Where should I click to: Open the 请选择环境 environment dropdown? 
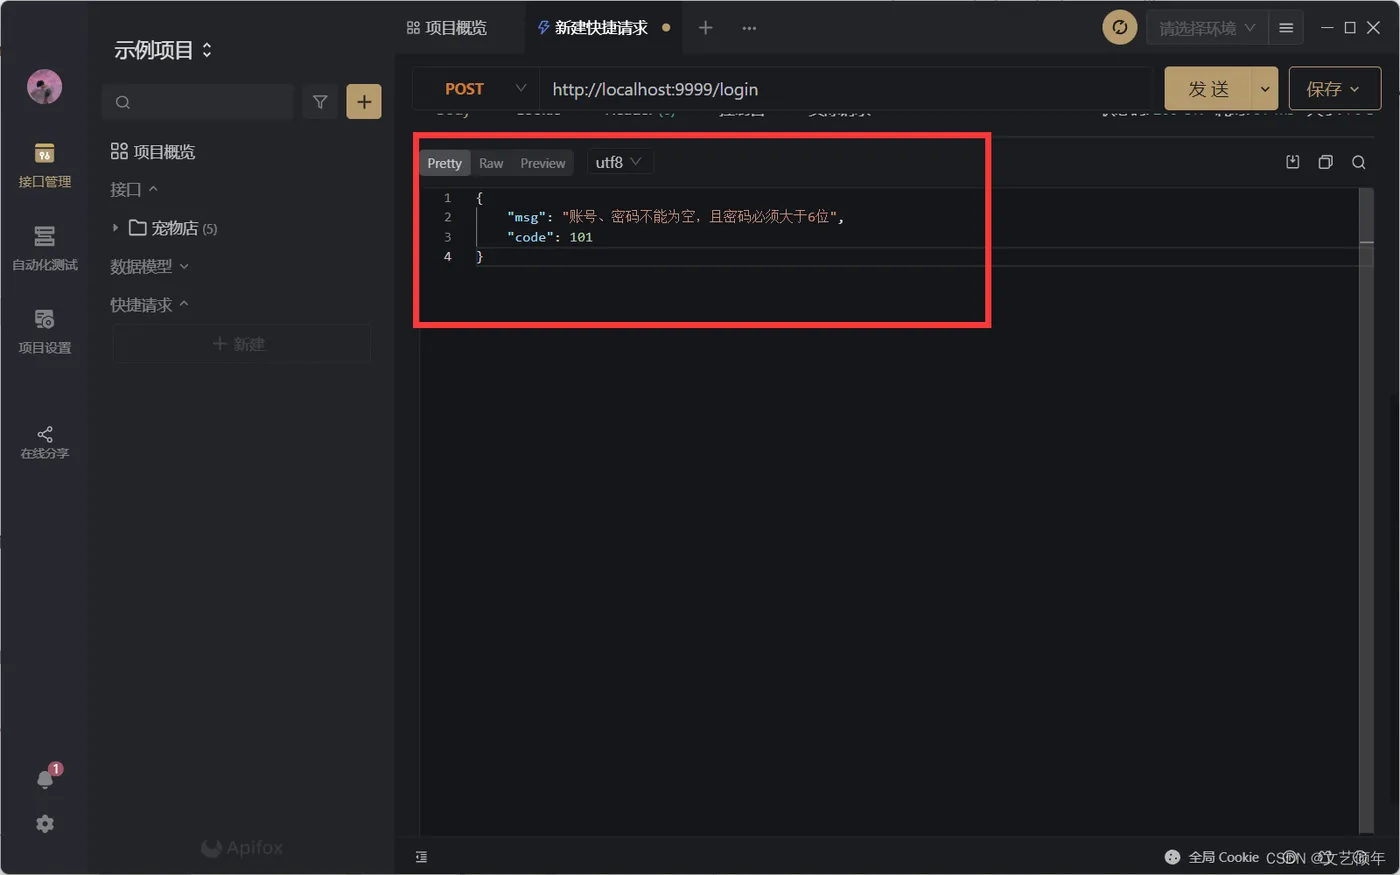pyautogui.click(x=1207, y=28)
